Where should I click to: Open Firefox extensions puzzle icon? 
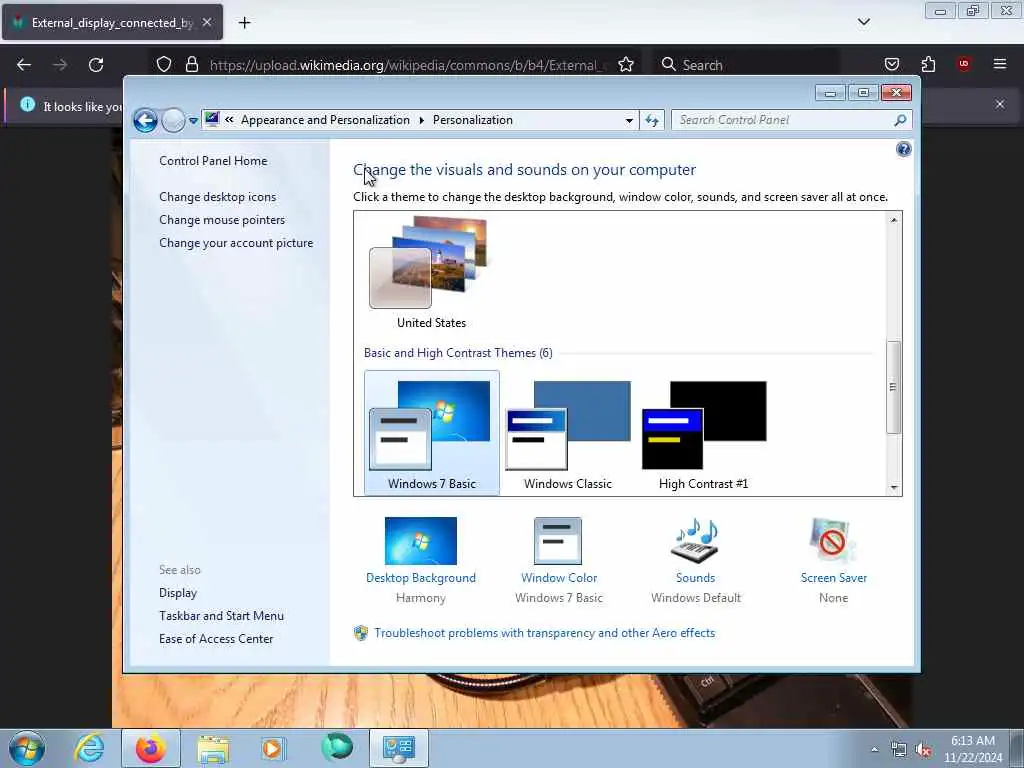click(x=928, y=64)
